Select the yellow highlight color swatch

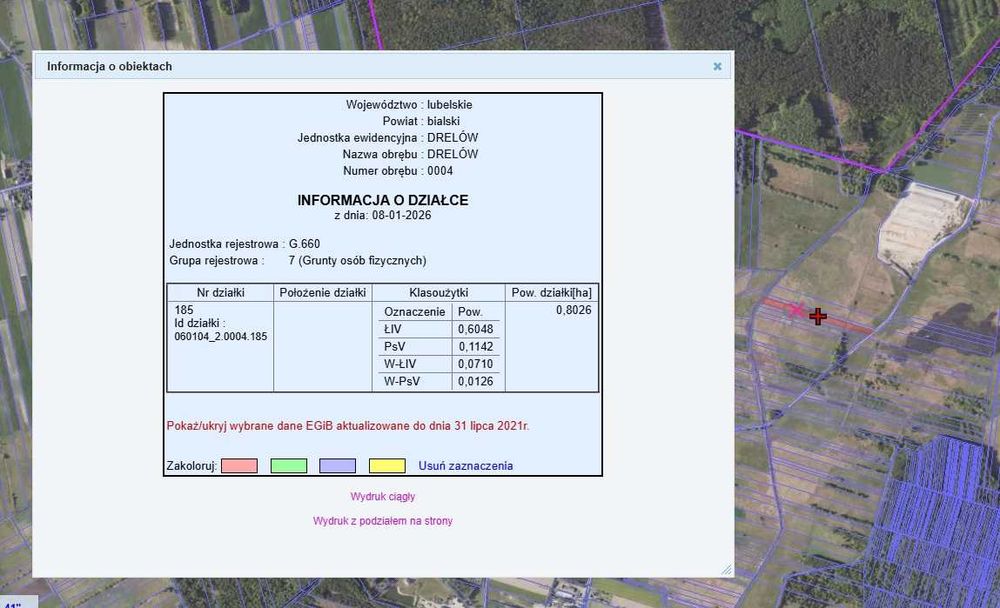pos(387,466)
